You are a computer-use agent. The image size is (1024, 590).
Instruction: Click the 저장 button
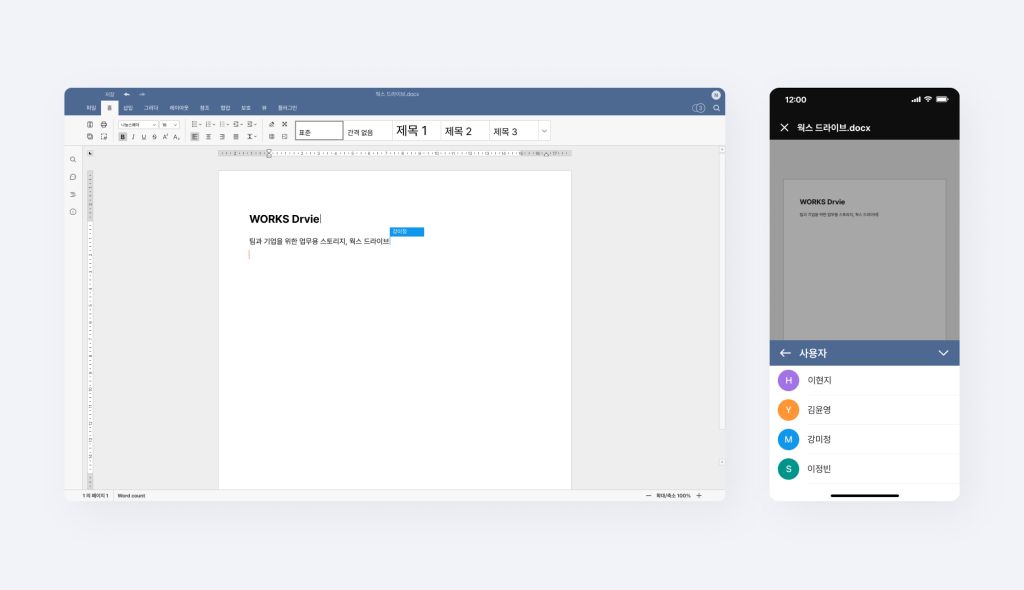pyautogui.click(x=109, y=94)
